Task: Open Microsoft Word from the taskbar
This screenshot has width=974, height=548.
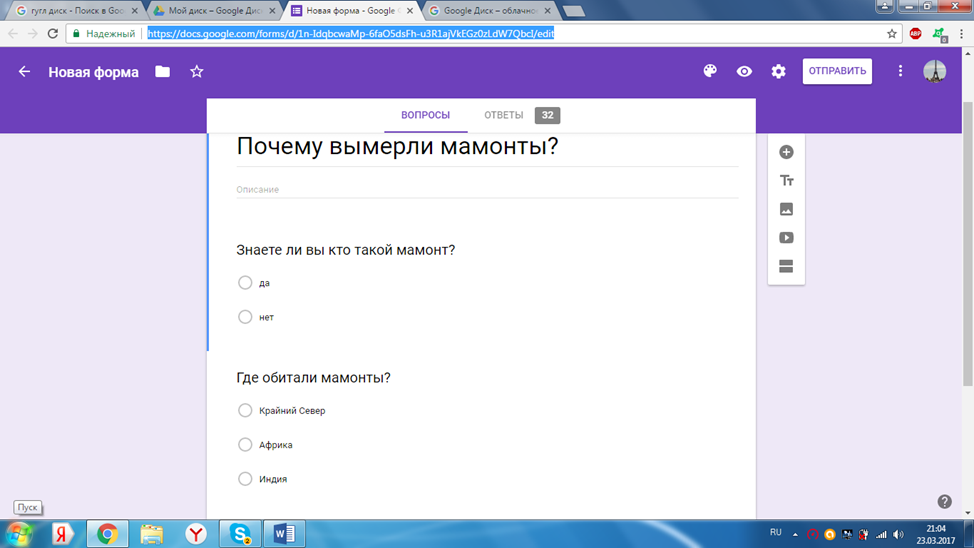Action: pyautogui.click(x=284, y=534)
